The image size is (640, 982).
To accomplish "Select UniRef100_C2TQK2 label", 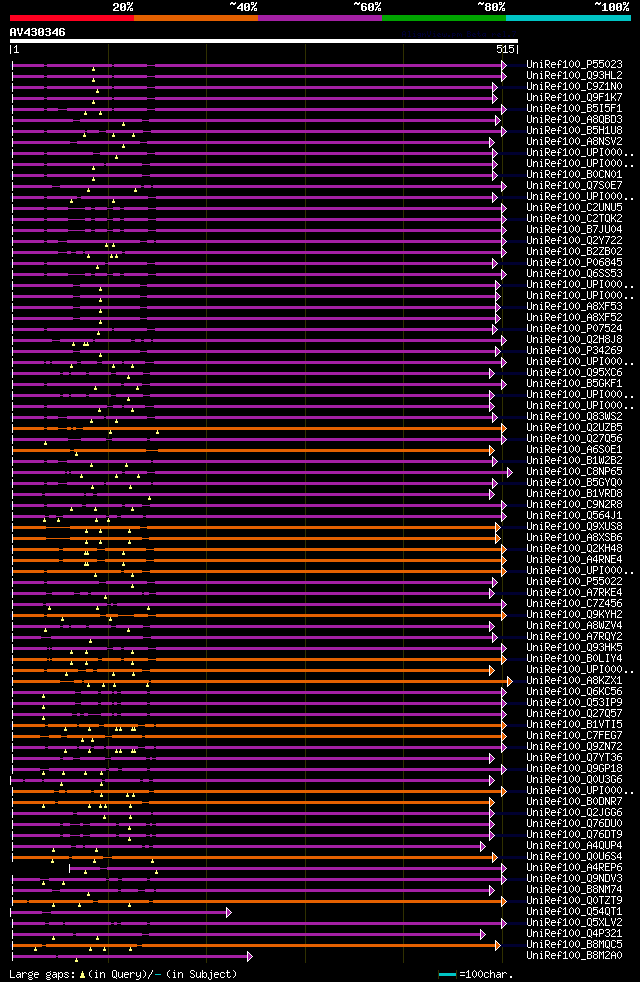I will (x=574, y=219).
